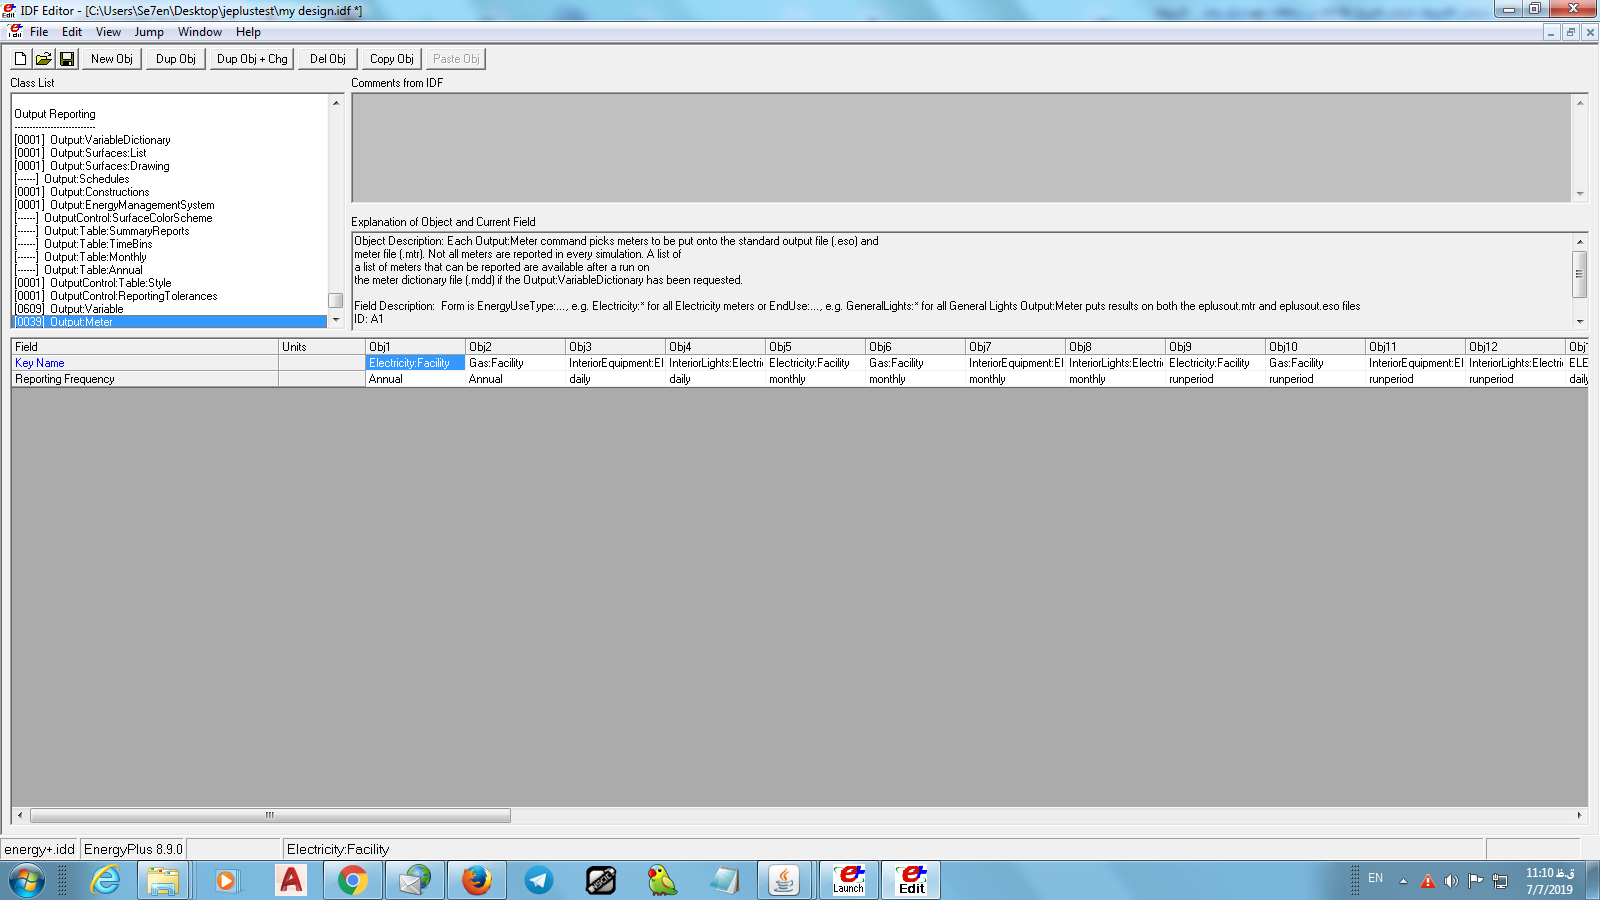1600x900 pixels.
Task: Click Dup Obj + Chg button
Action: tap(252, 59)
